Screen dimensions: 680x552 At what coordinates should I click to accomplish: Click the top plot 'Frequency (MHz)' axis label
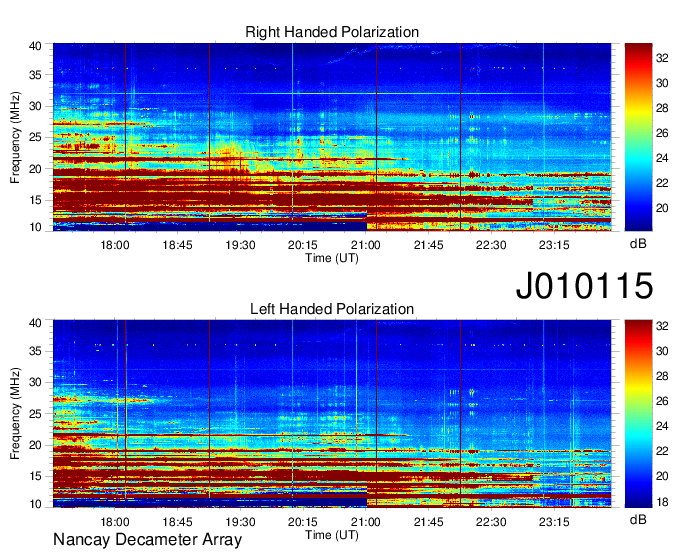tap(15, 137)
